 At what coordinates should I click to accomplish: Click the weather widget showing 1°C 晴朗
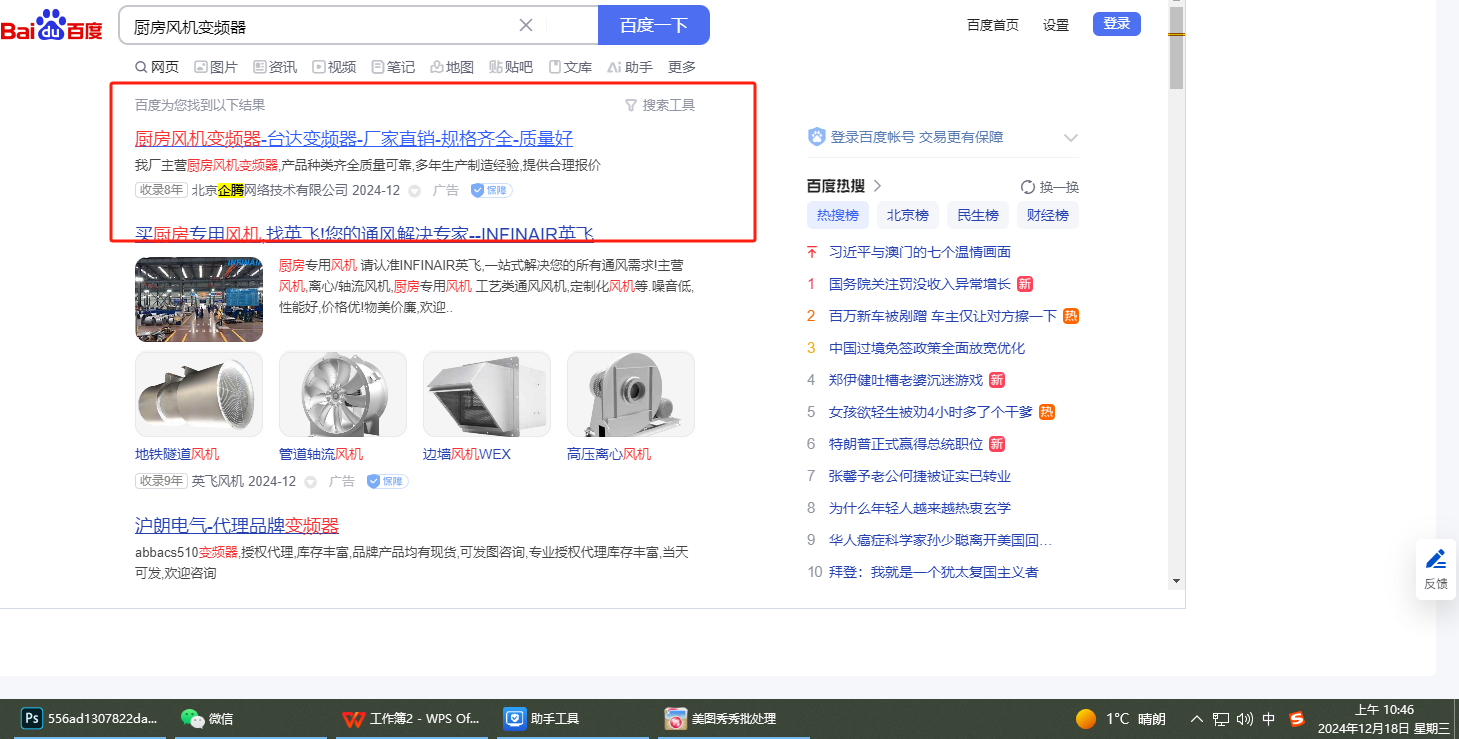1121,719
